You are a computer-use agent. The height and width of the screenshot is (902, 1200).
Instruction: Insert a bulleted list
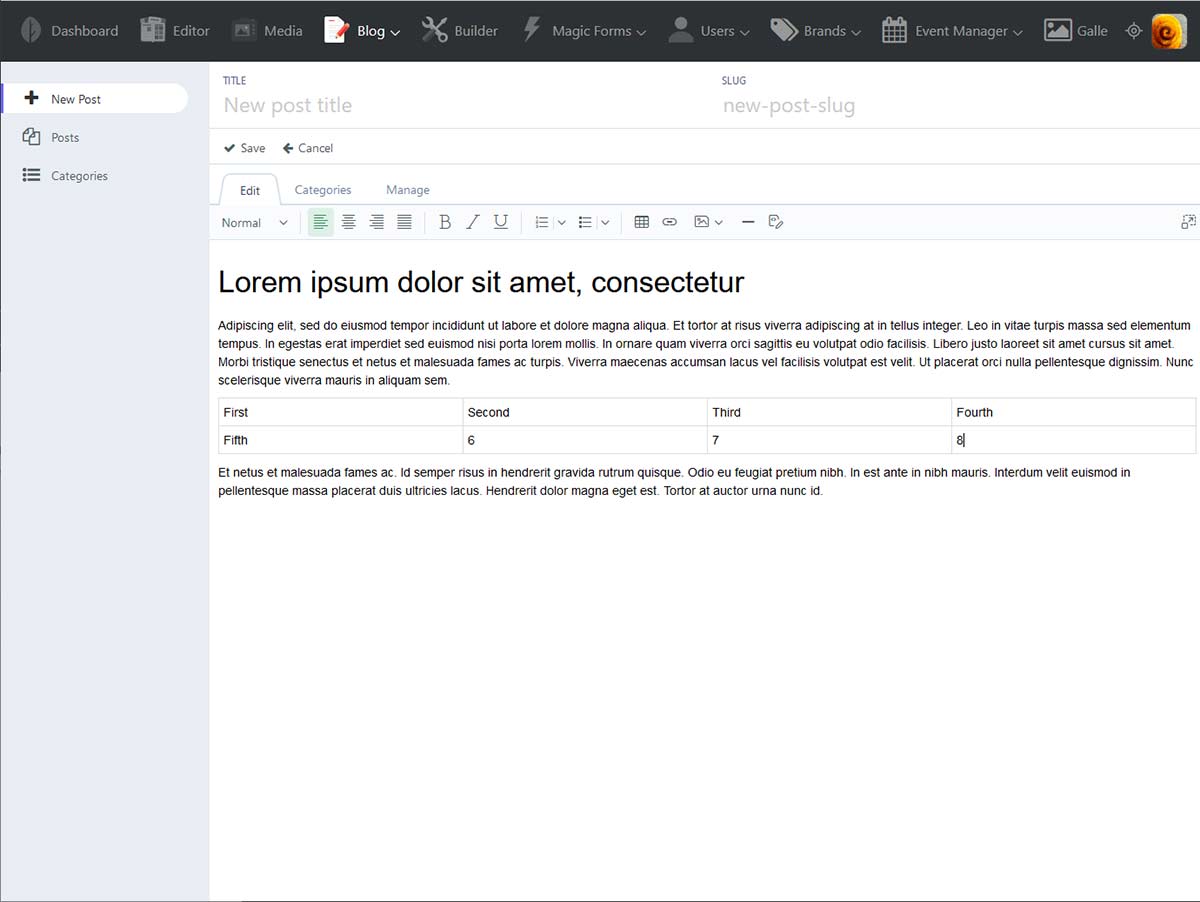[x=585, y=222]
